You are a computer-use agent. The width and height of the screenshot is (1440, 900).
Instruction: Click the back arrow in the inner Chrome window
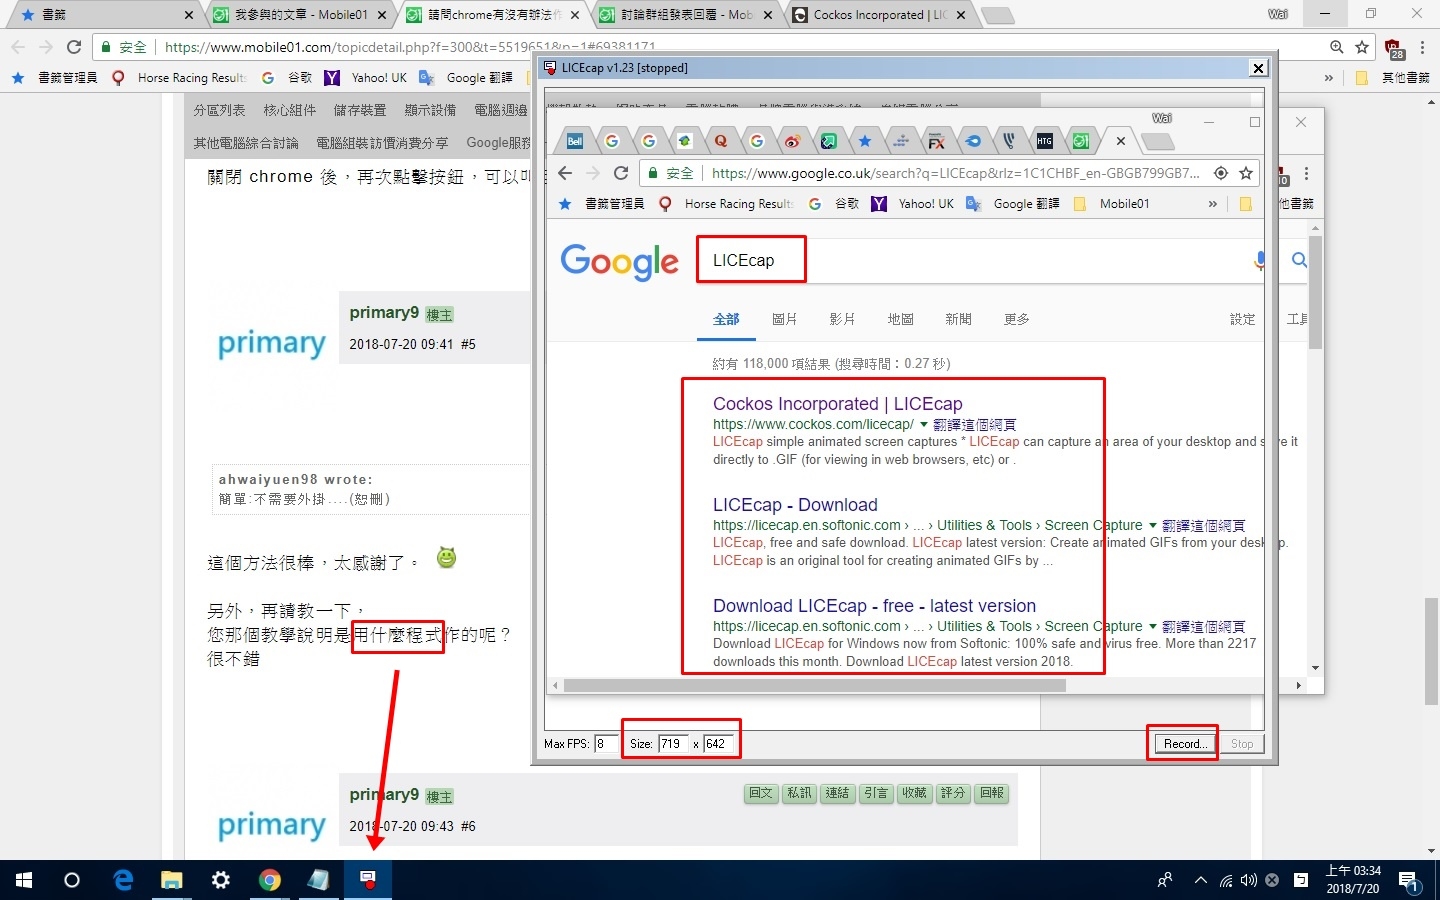[565, 173]
